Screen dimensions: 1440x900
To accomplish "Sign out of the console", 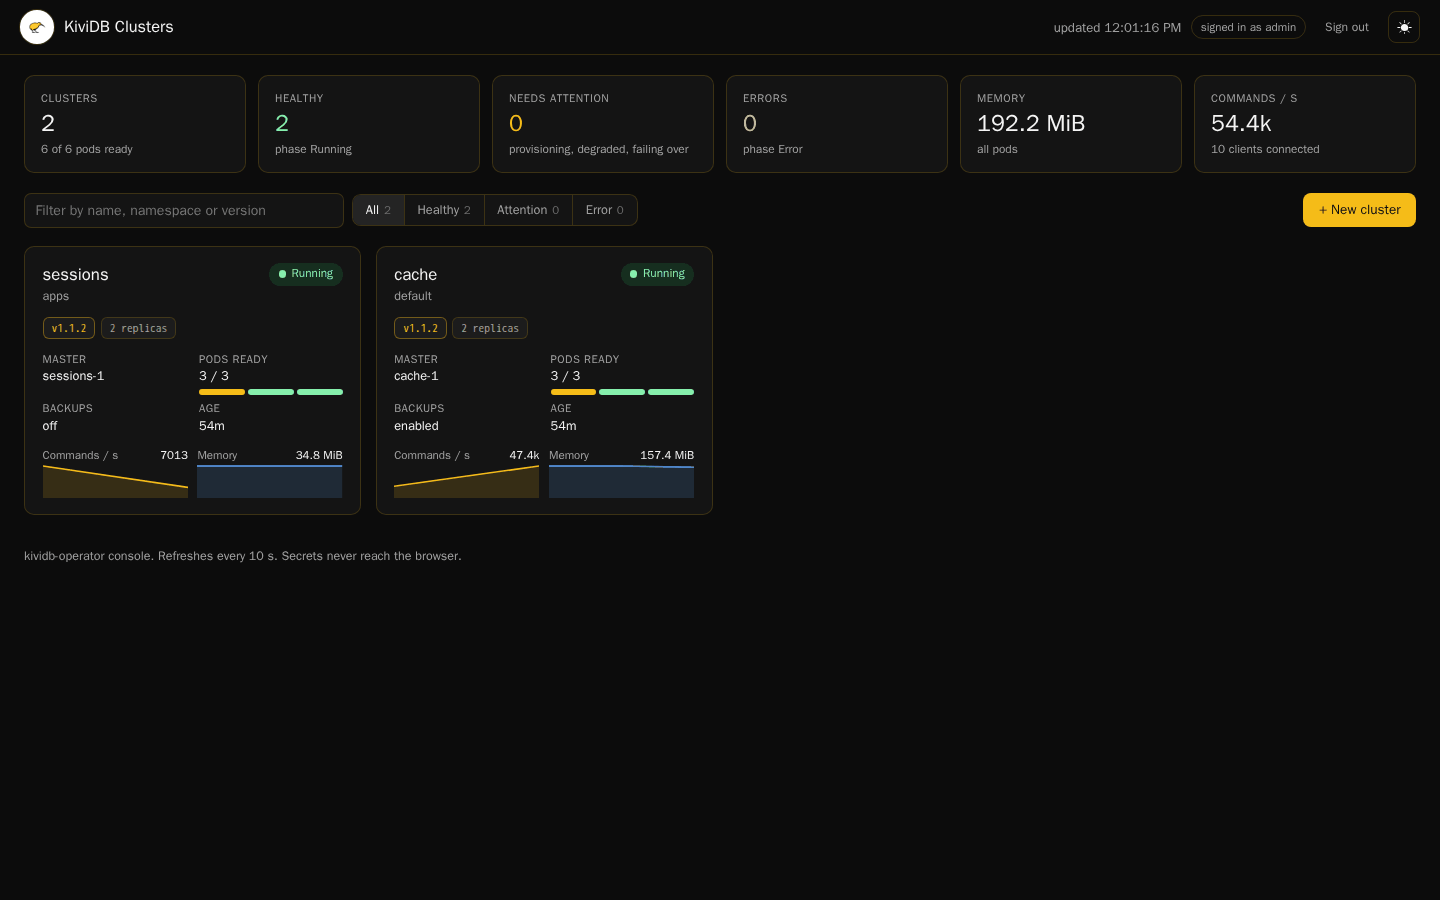I will point(1346,27).
